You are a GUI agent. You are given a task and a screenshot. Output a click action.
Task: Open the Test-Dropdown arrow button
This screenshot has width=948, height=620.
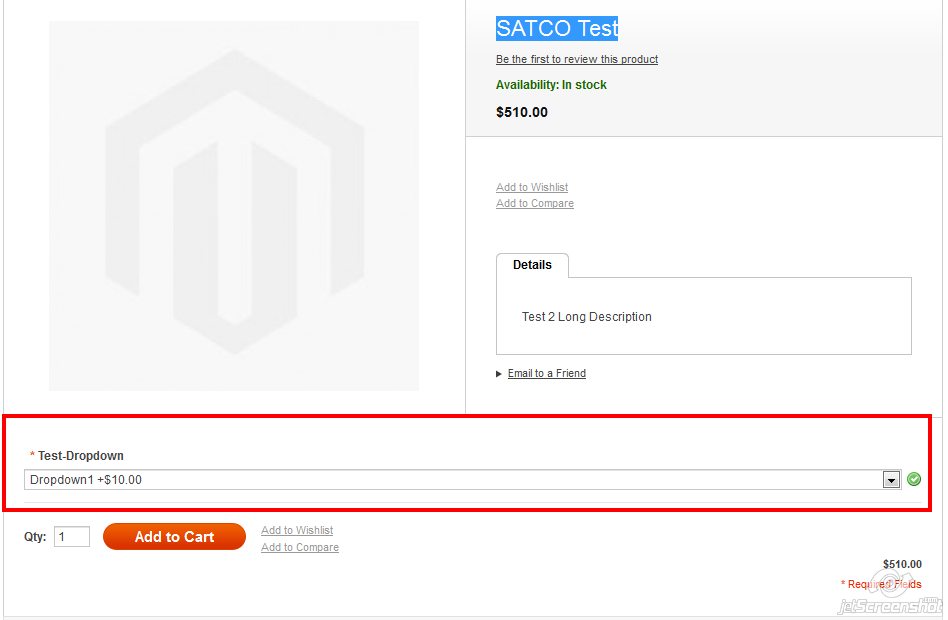pyautogui.click(x=891, y=480)
